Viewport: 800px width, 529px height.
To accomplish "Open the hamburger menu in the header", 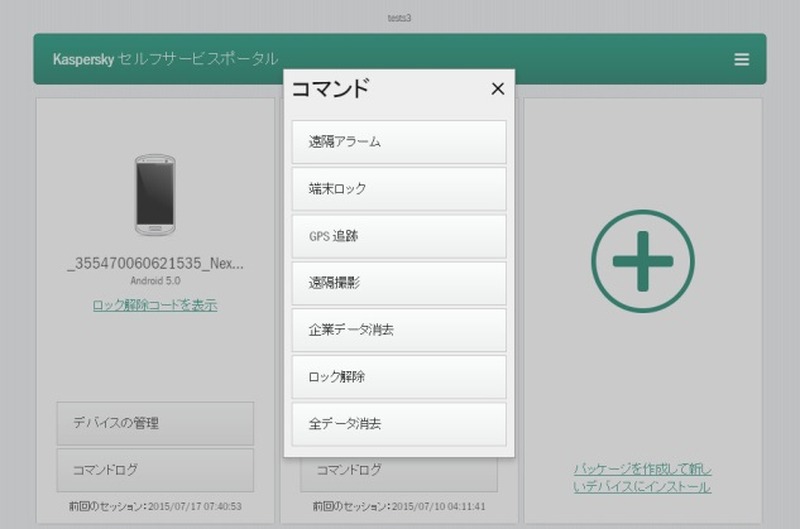I will click(741, 59).
